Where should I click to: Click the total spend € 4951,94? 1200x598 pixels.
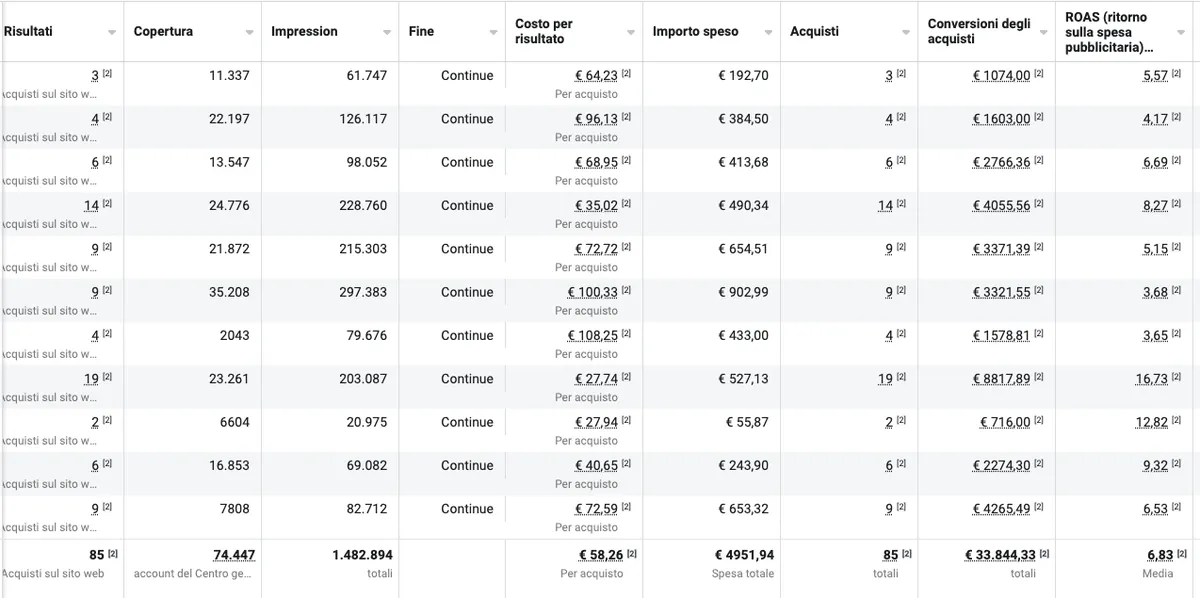[744, 555]
